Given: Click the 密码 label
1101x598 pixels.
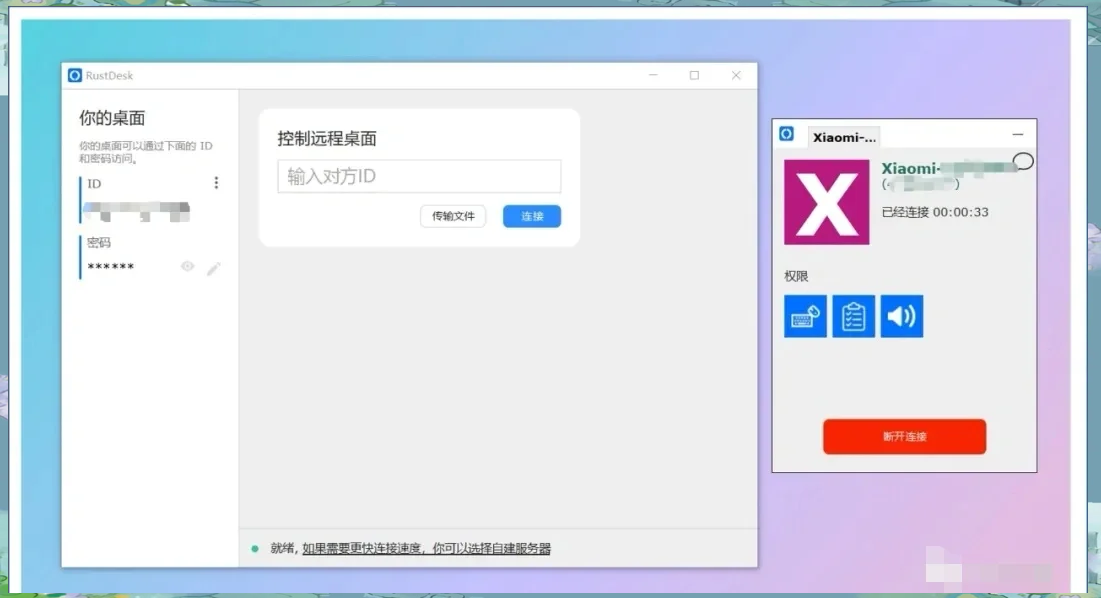Looking at the screenshot, I should pos(98,243).
